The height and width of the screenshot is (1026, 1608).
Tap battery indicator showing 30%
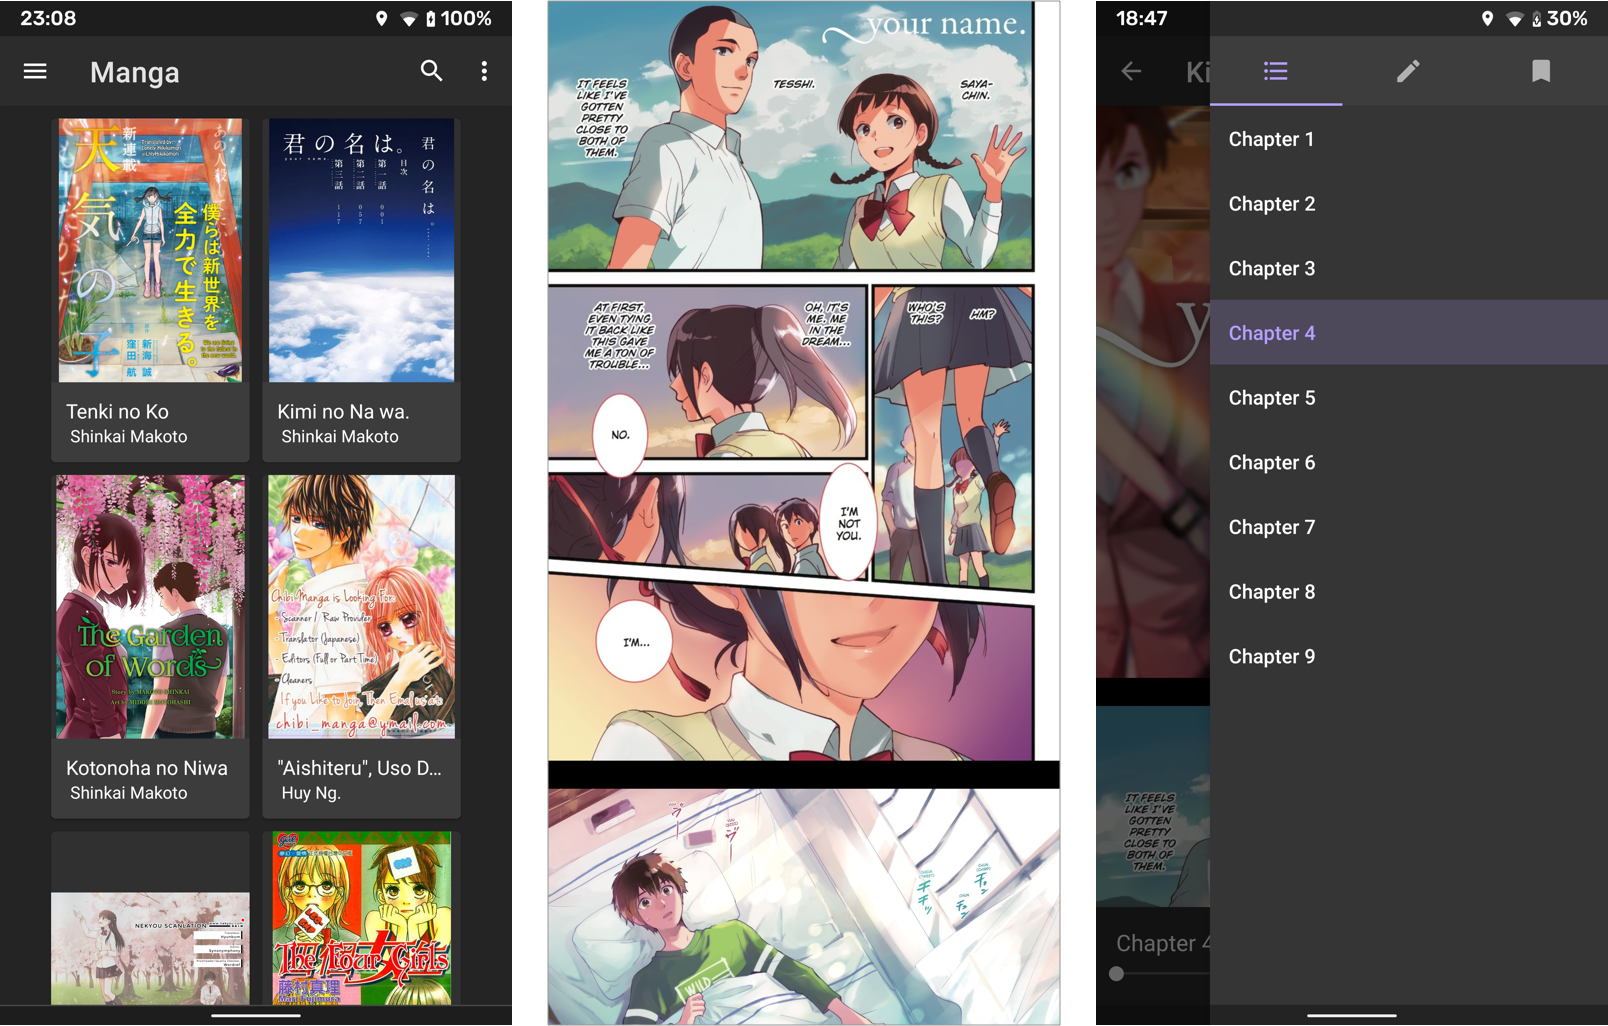pos(1558,18)
